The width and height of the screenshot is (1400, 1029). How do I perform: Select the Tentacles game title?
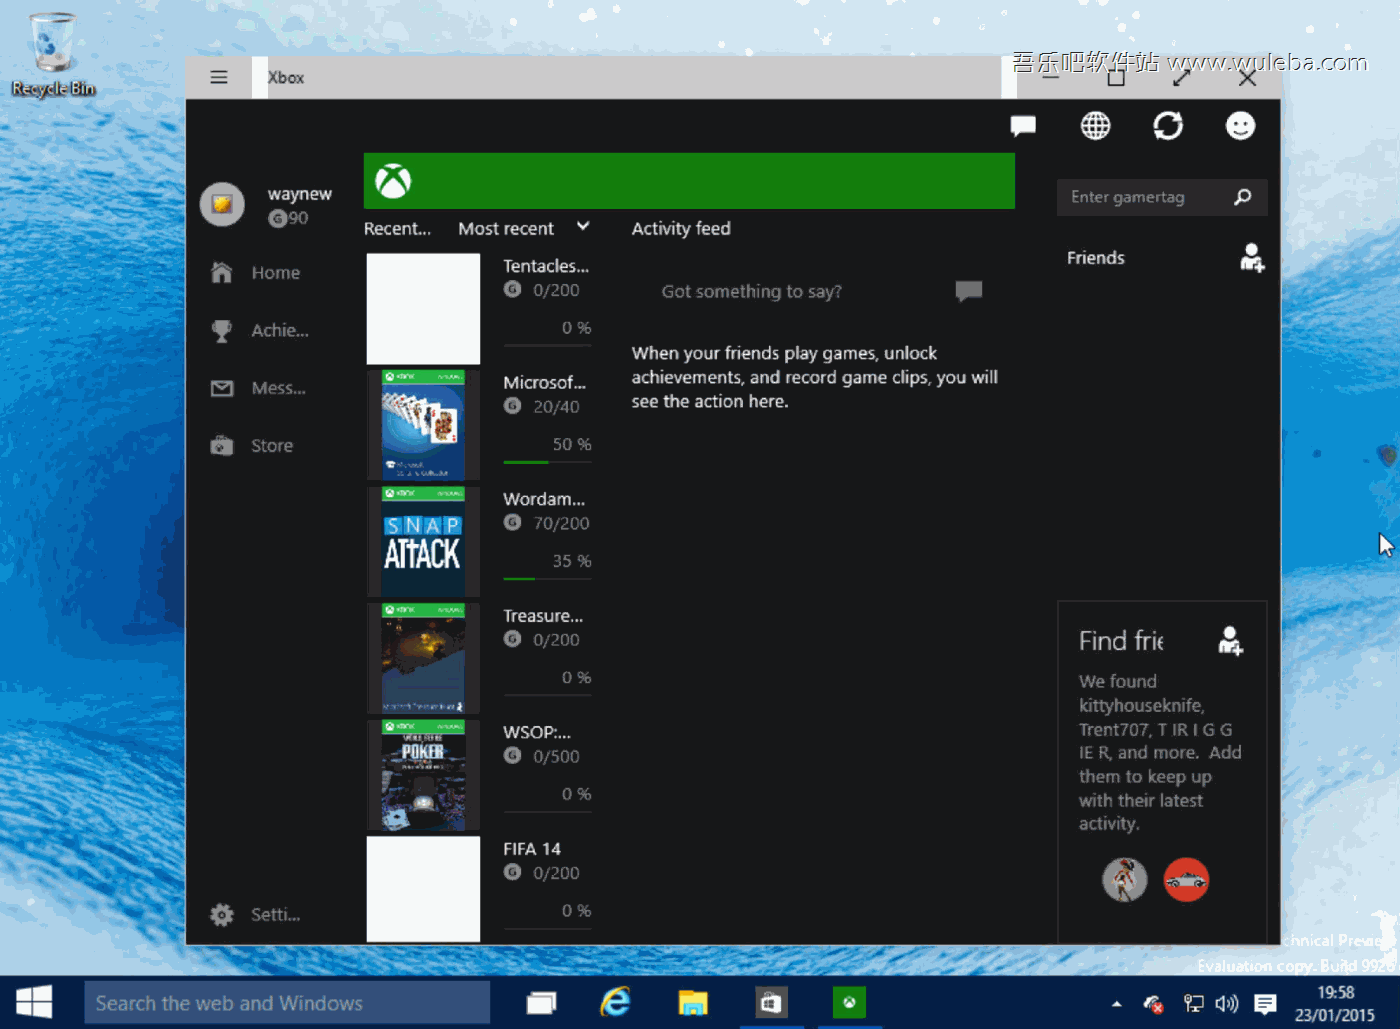pos(546,266)
